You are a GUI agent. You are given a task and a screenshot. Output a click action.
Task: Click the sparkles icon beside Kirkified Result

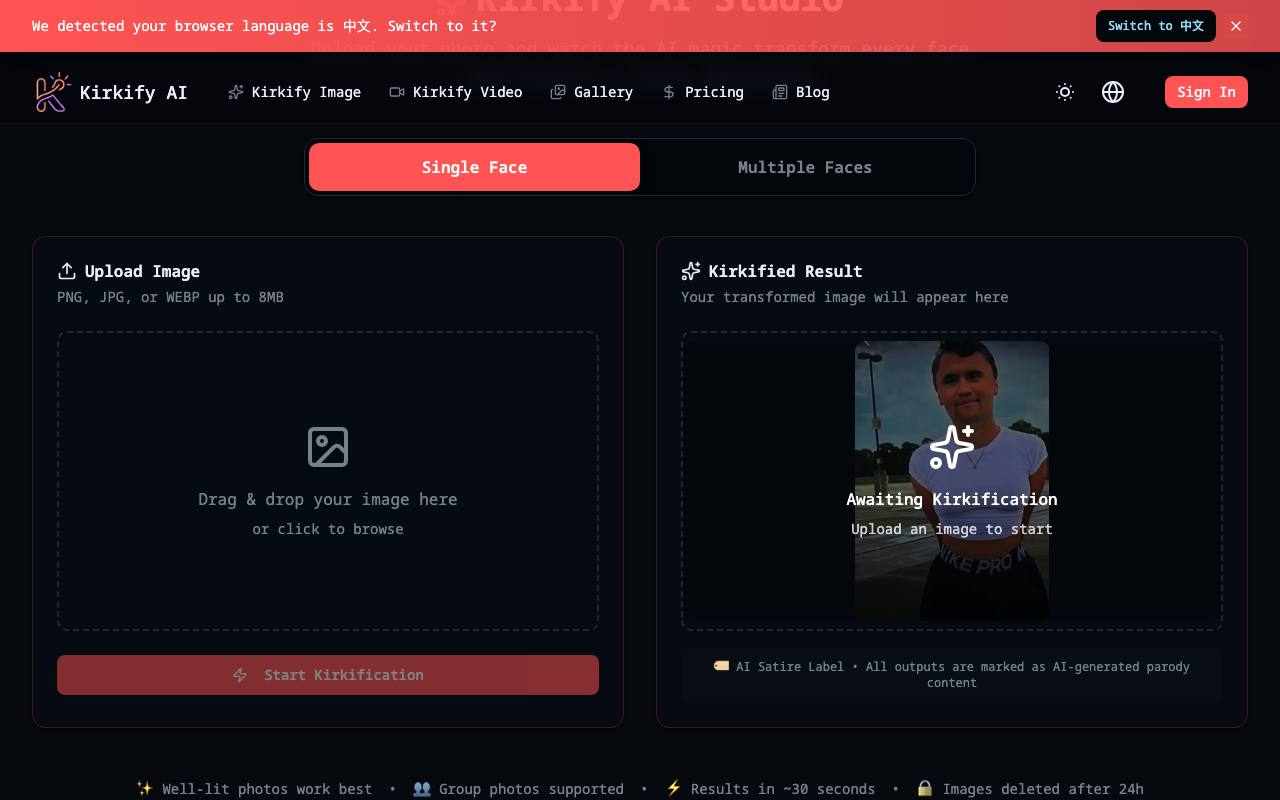[x=691, y=271]
